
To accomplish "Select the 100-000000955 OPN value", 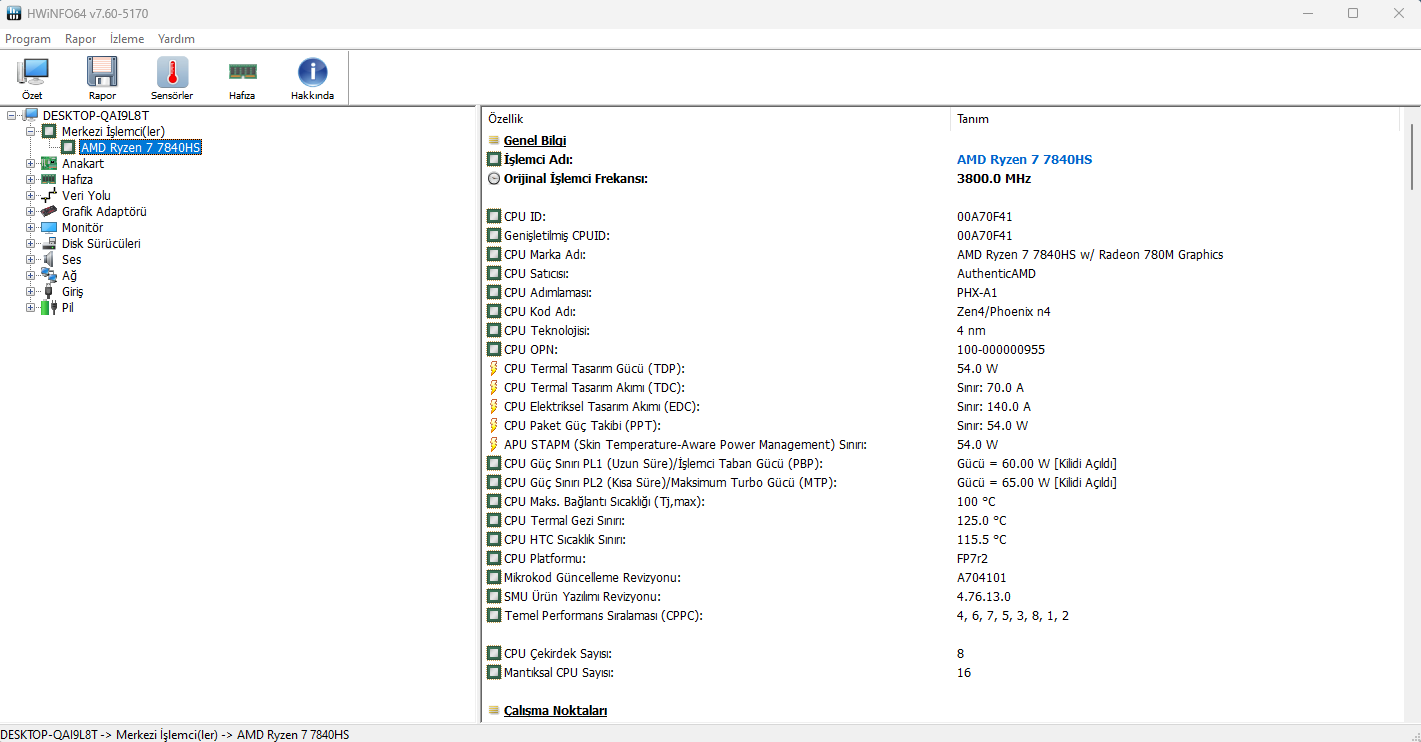I will click(x=1001, y=349).
